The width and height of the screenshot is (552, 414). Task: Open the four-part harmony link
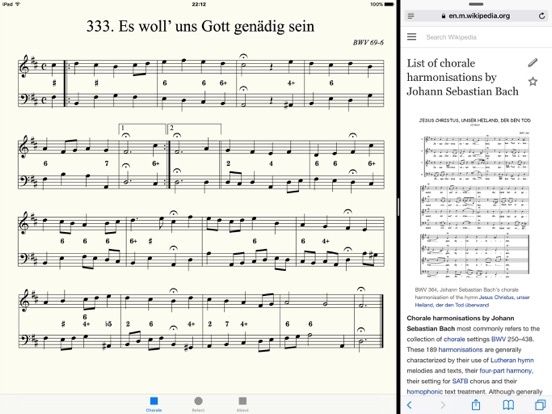[x=506, y=371]
